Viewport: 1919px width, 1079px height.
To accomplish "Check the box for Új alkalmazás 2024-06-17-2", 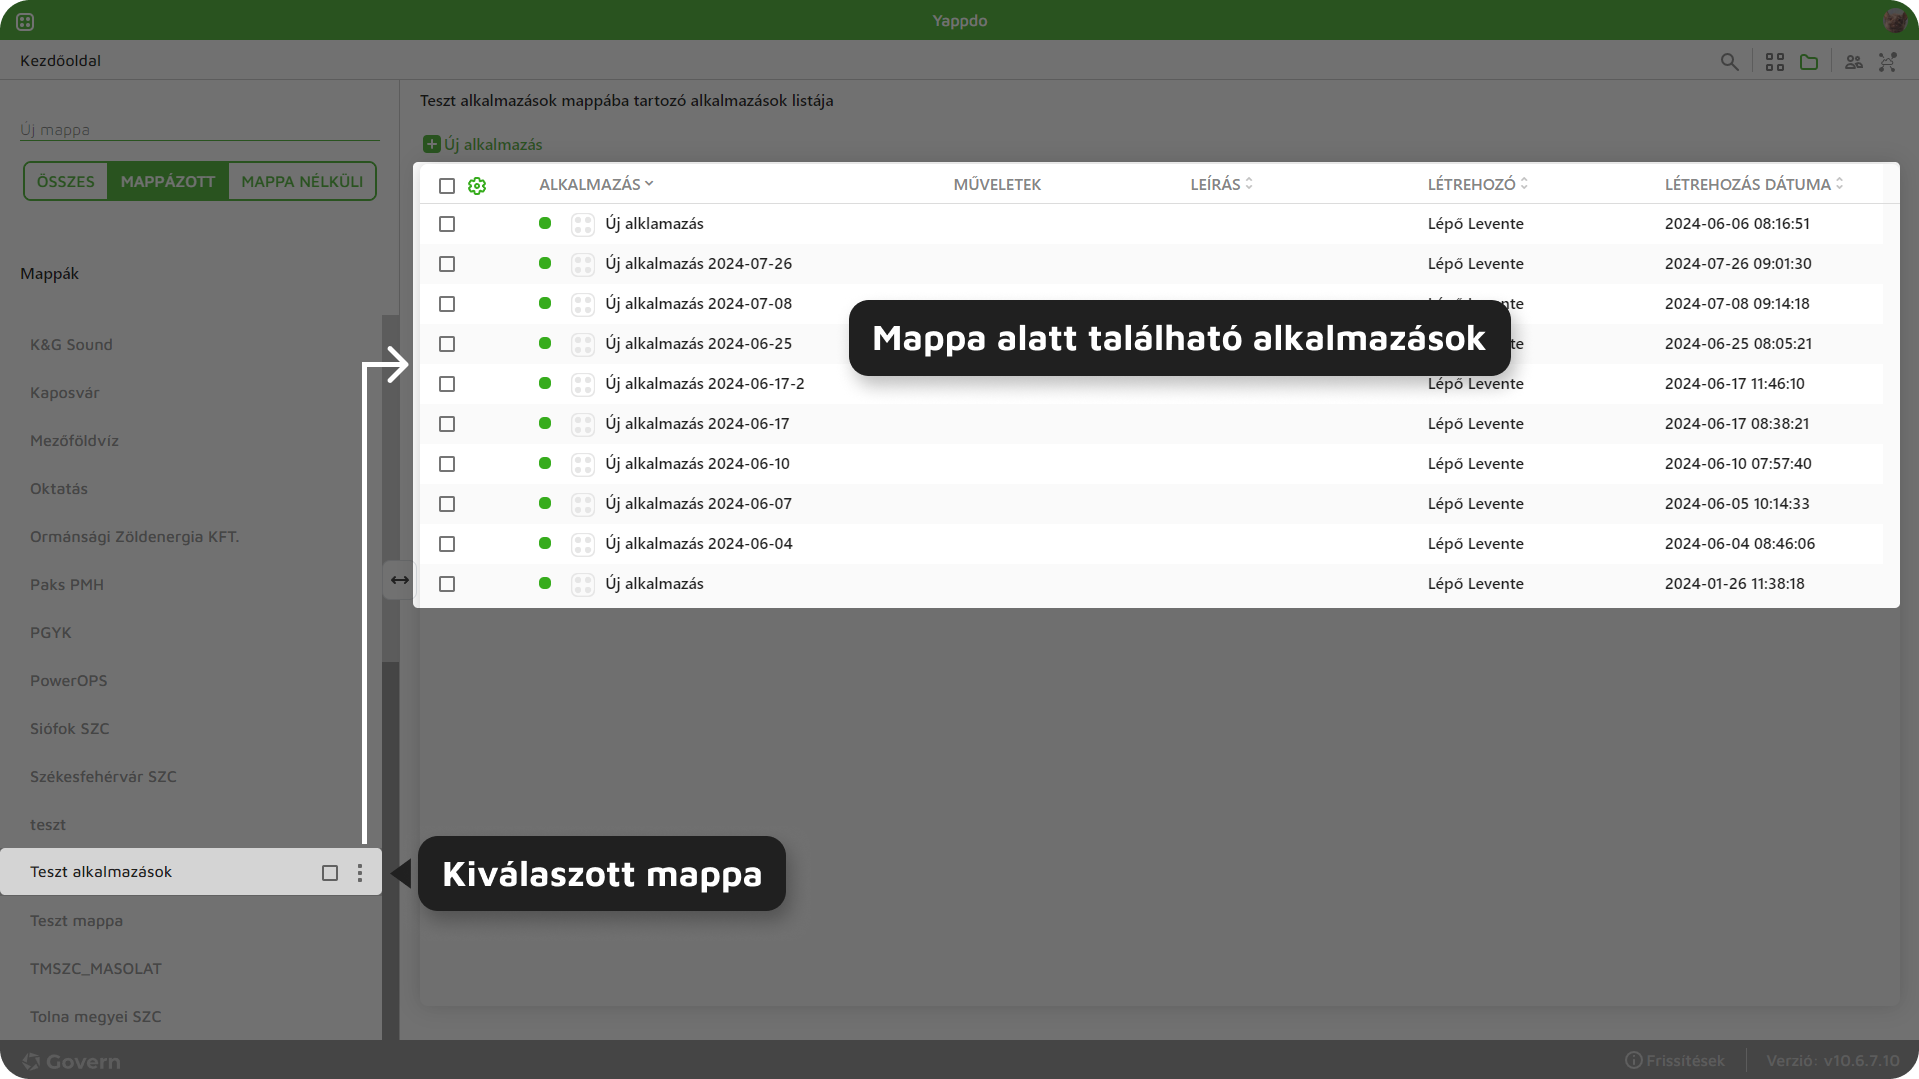I will pos(447,384).
